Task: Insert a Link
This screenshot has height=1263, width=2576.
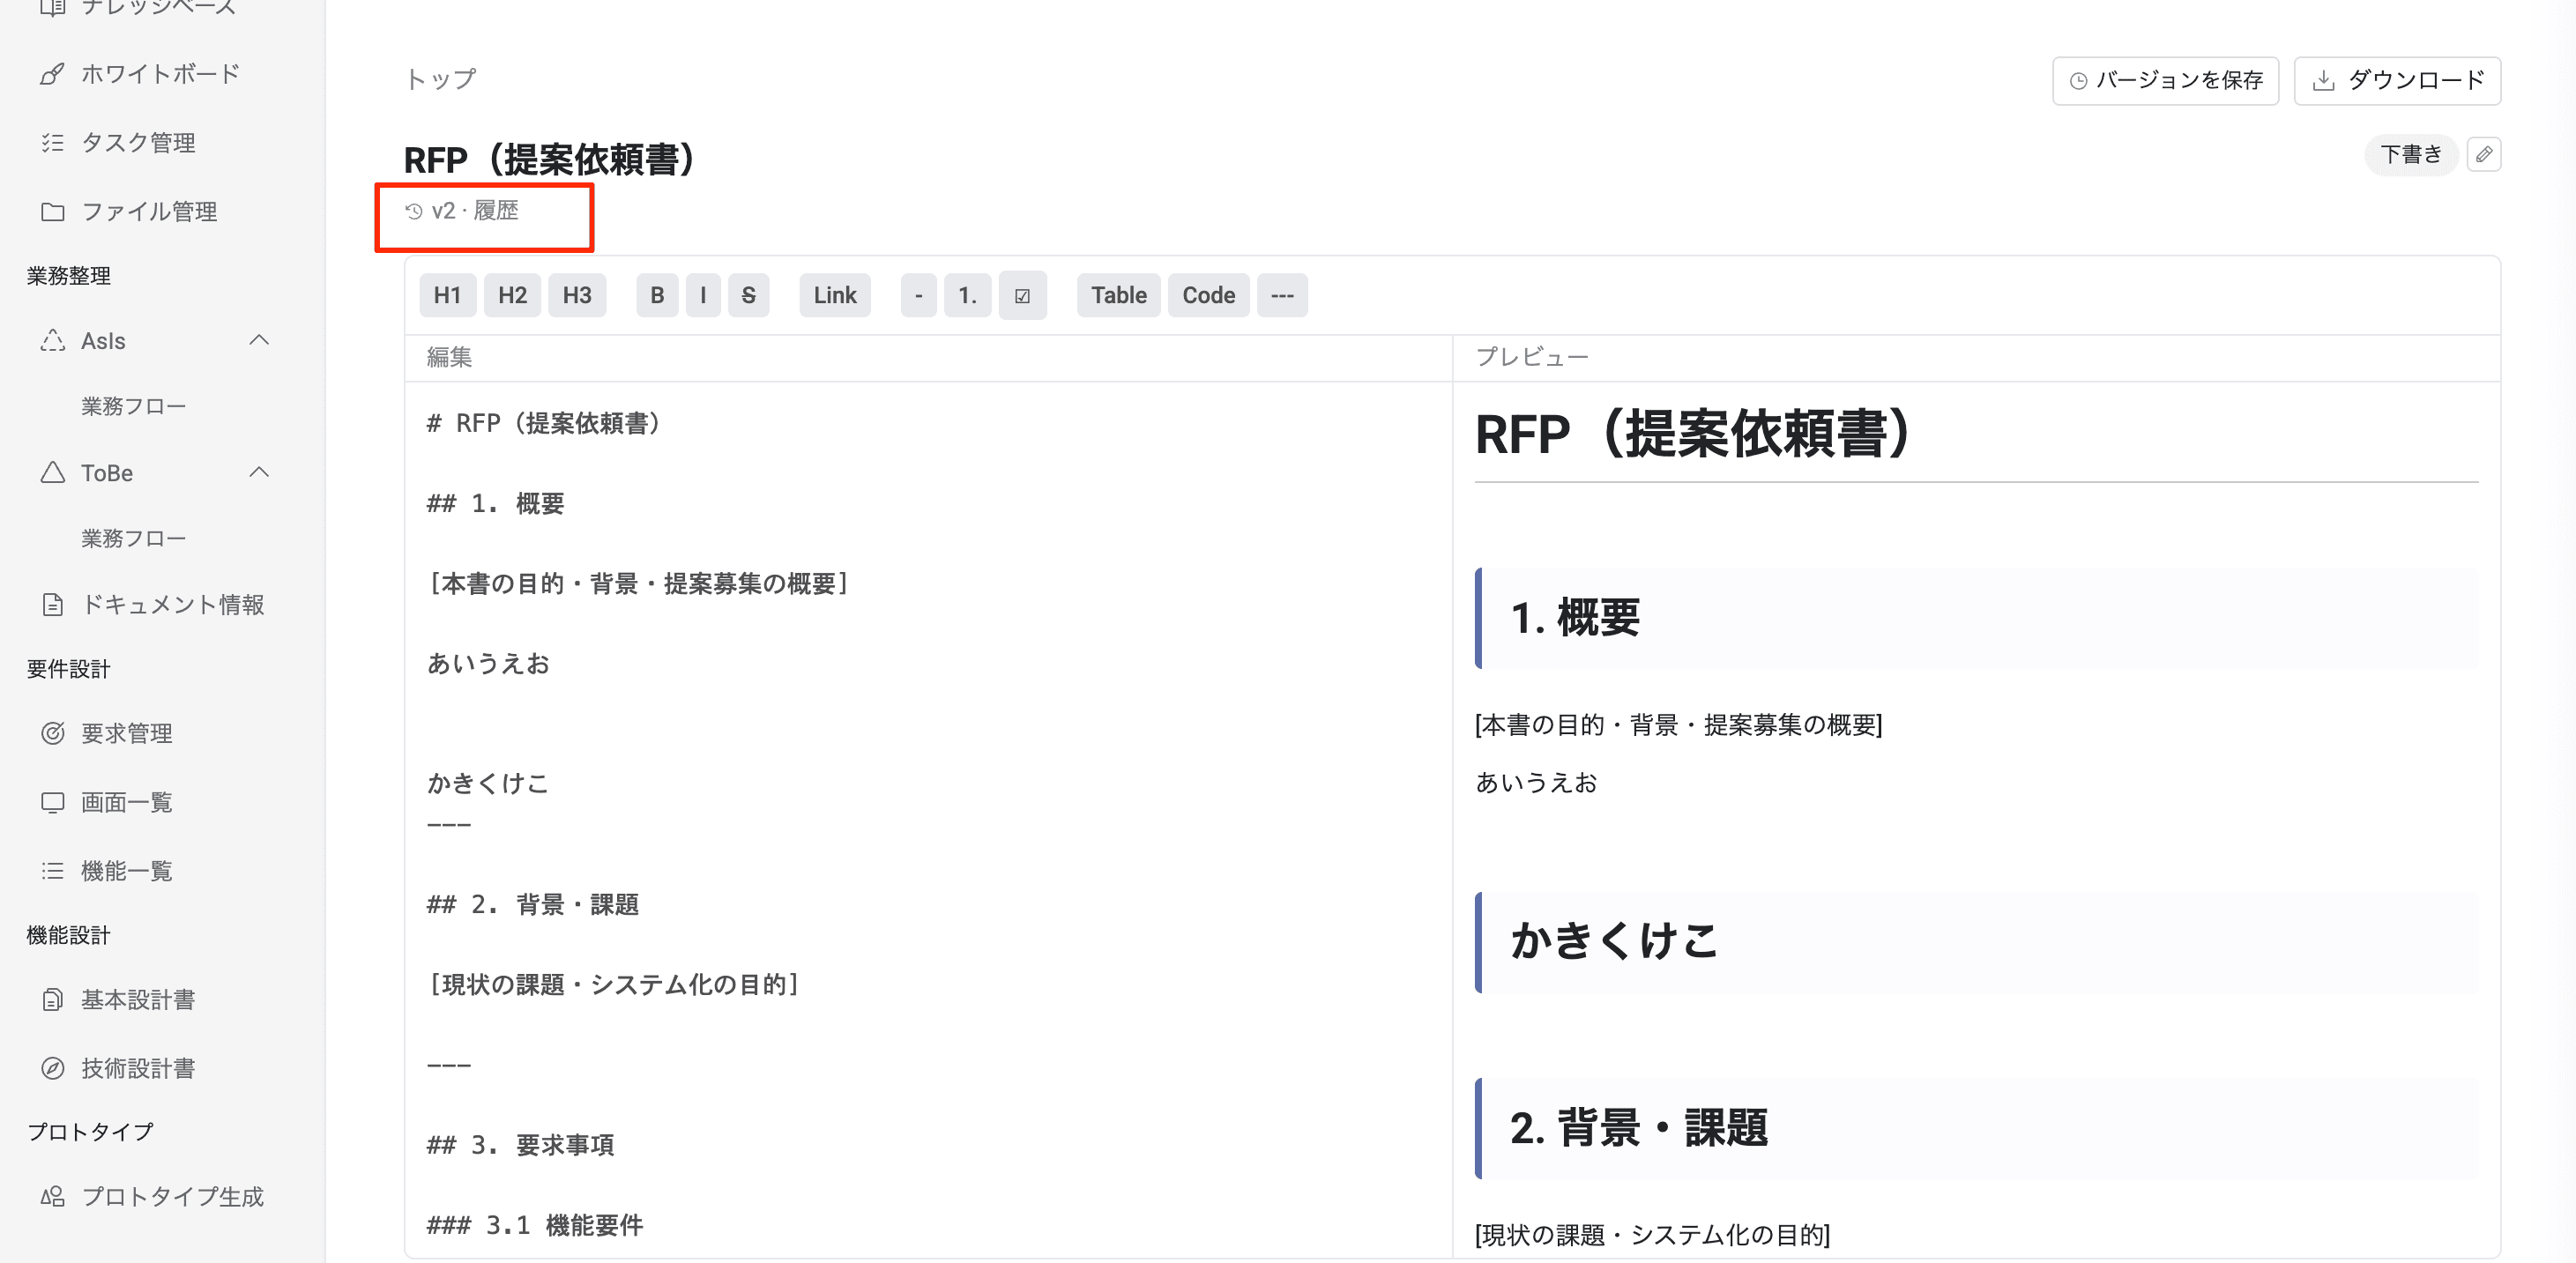Action: coord(835,295)
